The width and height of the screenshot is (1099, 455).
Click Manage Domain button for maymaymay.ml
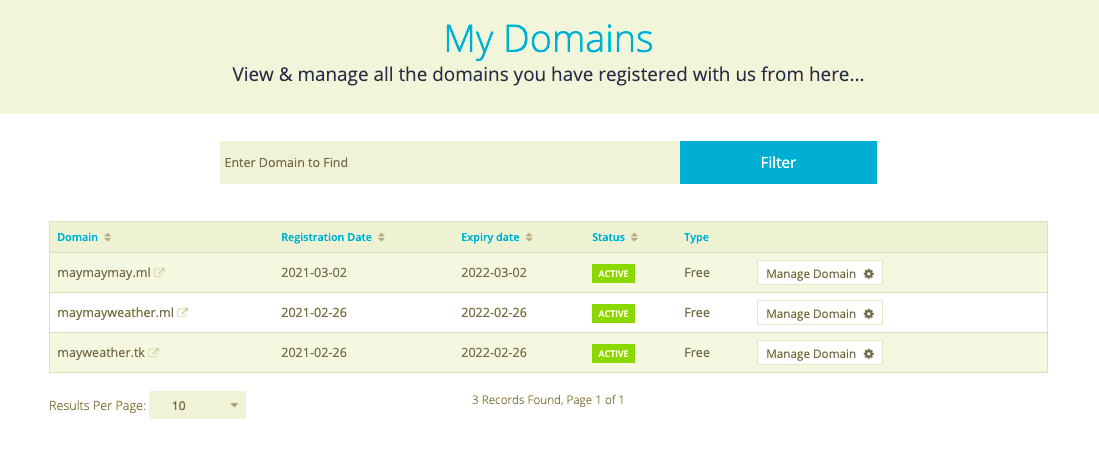[x=819, y=273]
